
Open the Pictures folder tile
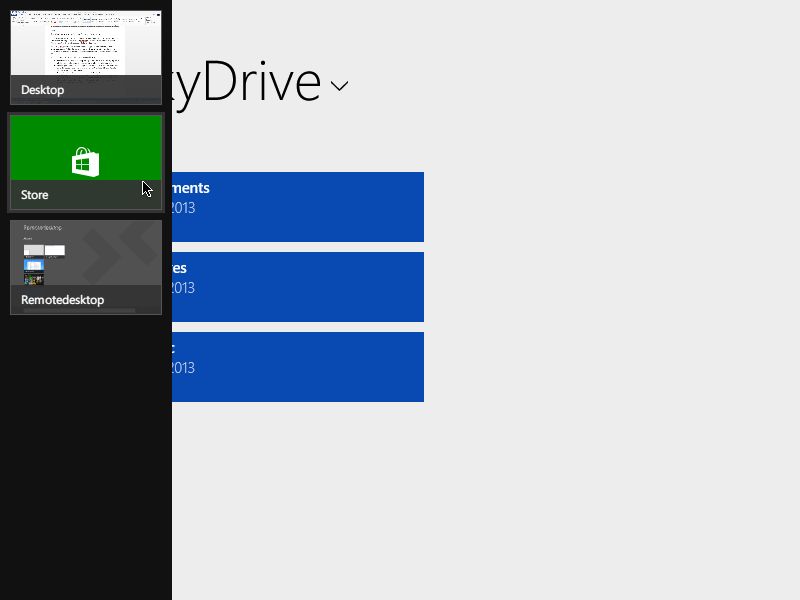[x=298, y=287]
